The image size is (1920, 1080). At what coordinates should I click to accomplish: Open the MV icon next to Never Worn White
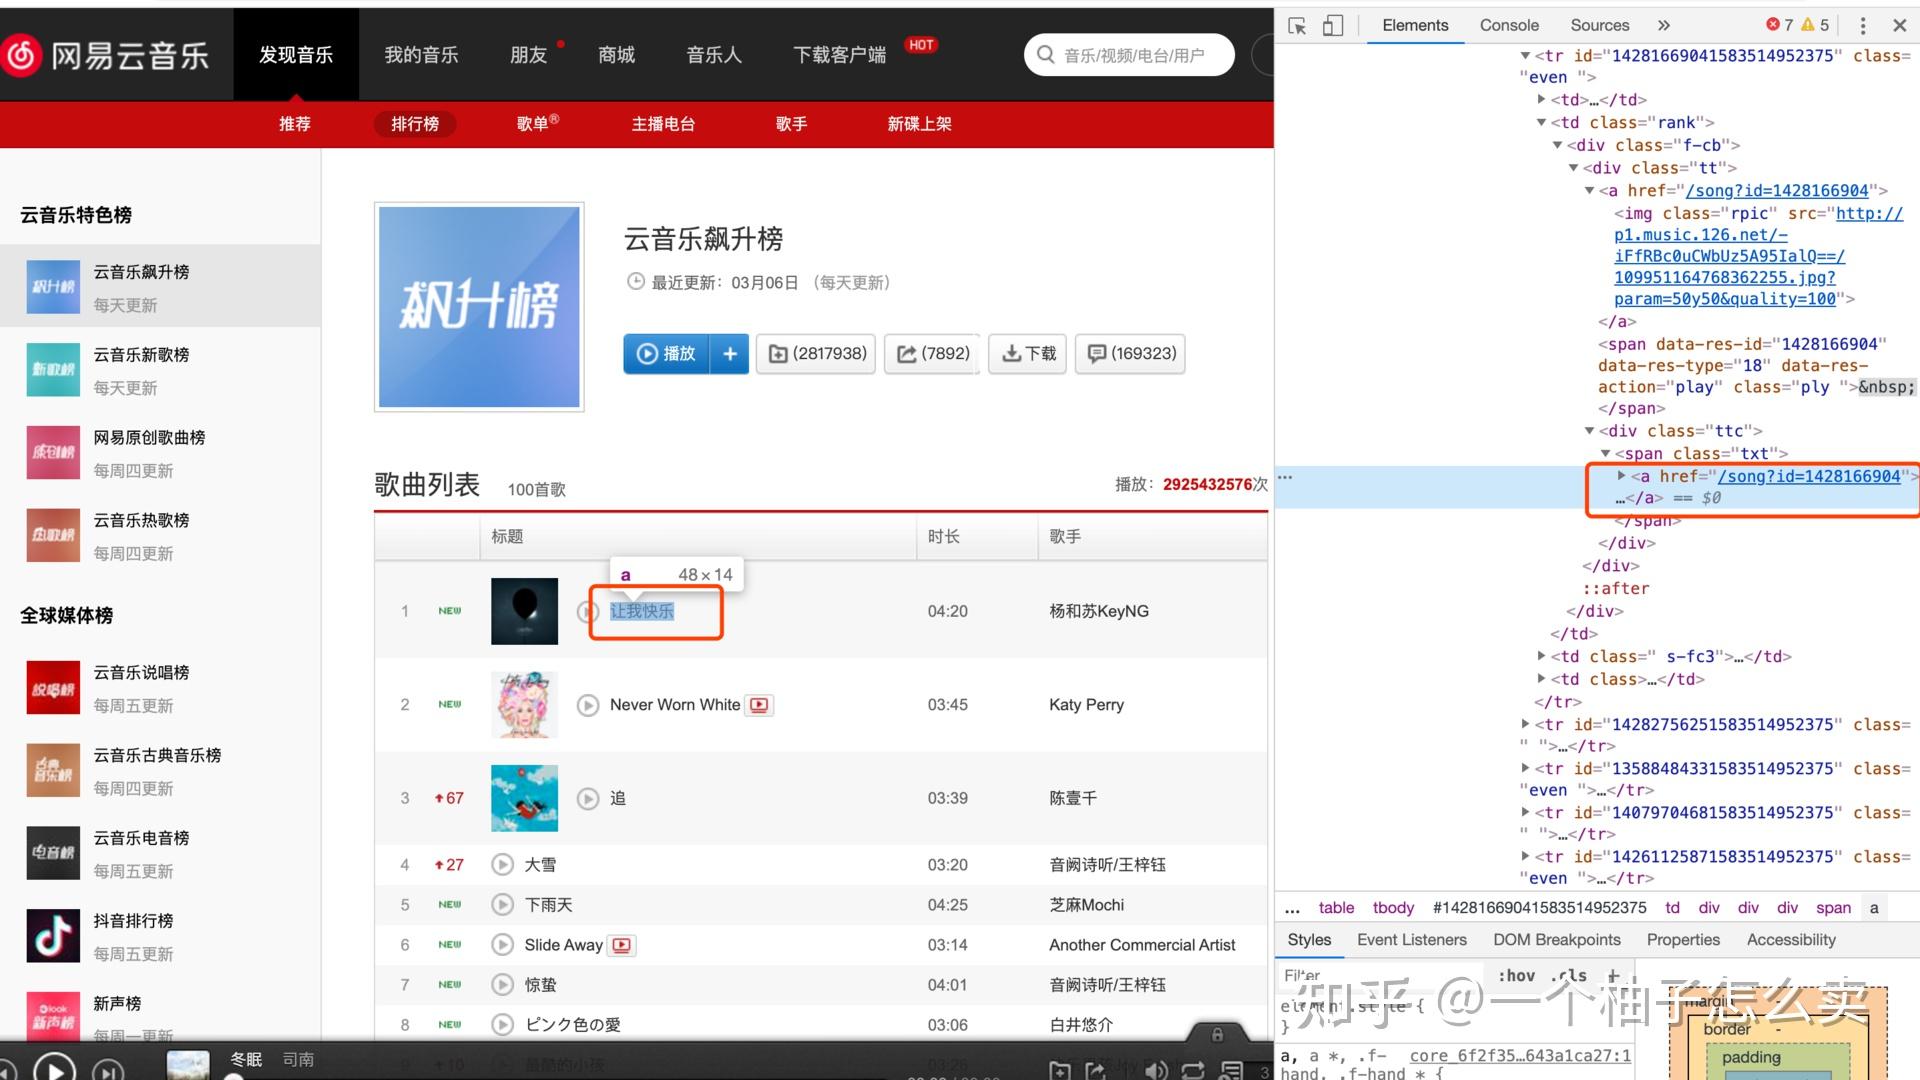coord(760,705)
